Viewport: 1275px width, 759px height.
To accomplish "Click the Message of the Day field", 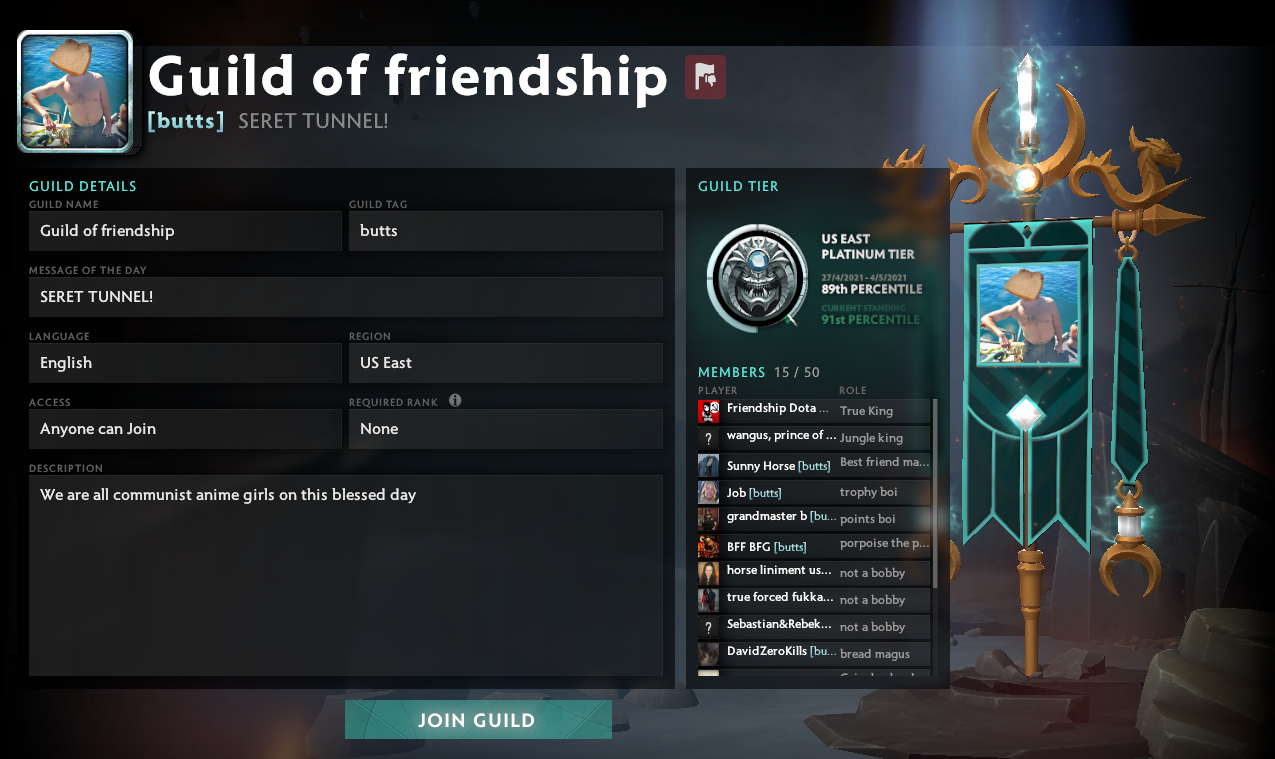I will tap(346, 297).
